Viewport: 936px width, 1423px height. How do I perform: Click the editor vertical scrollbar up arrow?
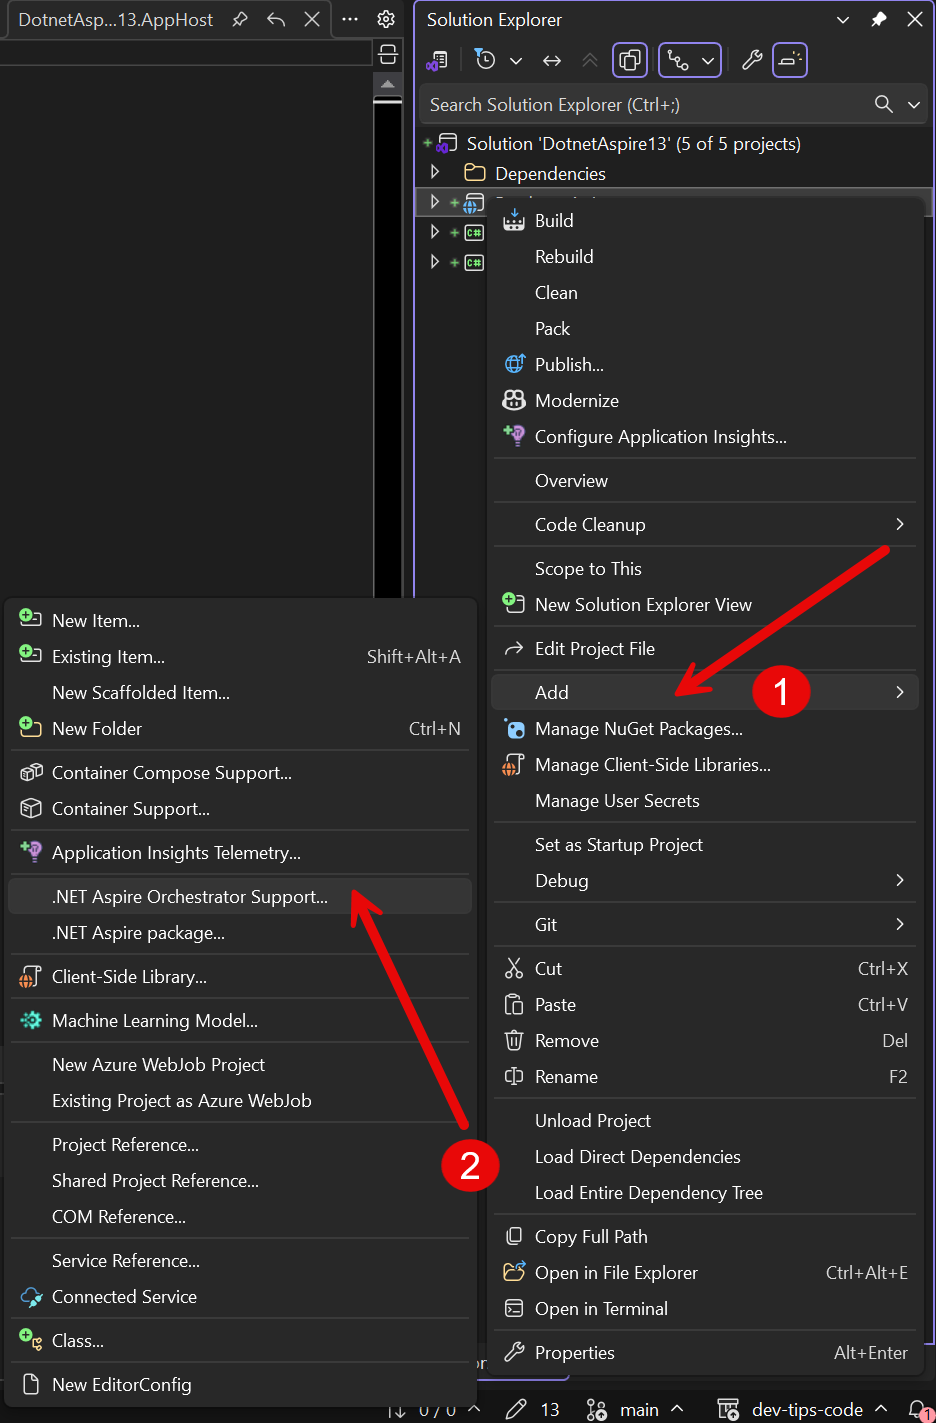pos(387,85)
